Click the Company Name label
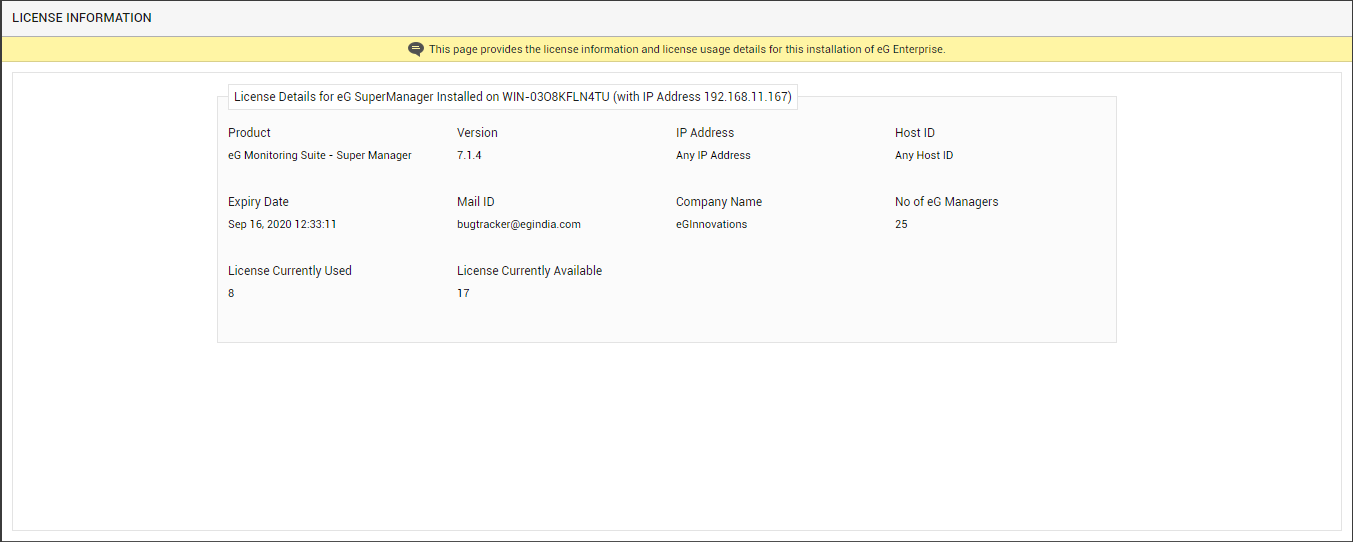1353x542 pixels. [x=719, y=202]
